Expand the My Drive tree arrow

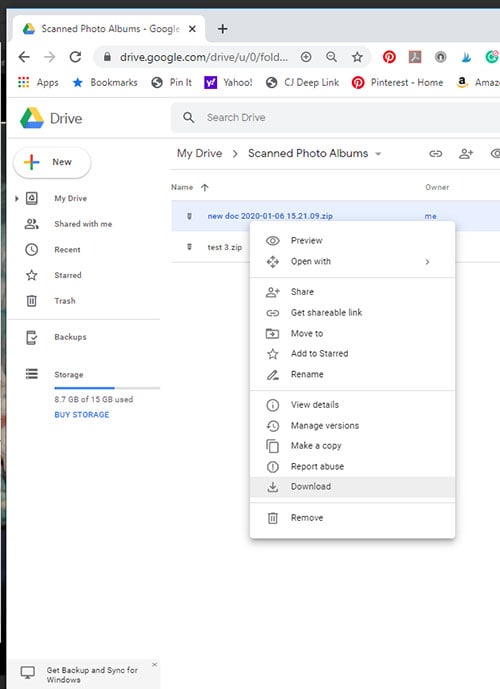coord(17,199)
